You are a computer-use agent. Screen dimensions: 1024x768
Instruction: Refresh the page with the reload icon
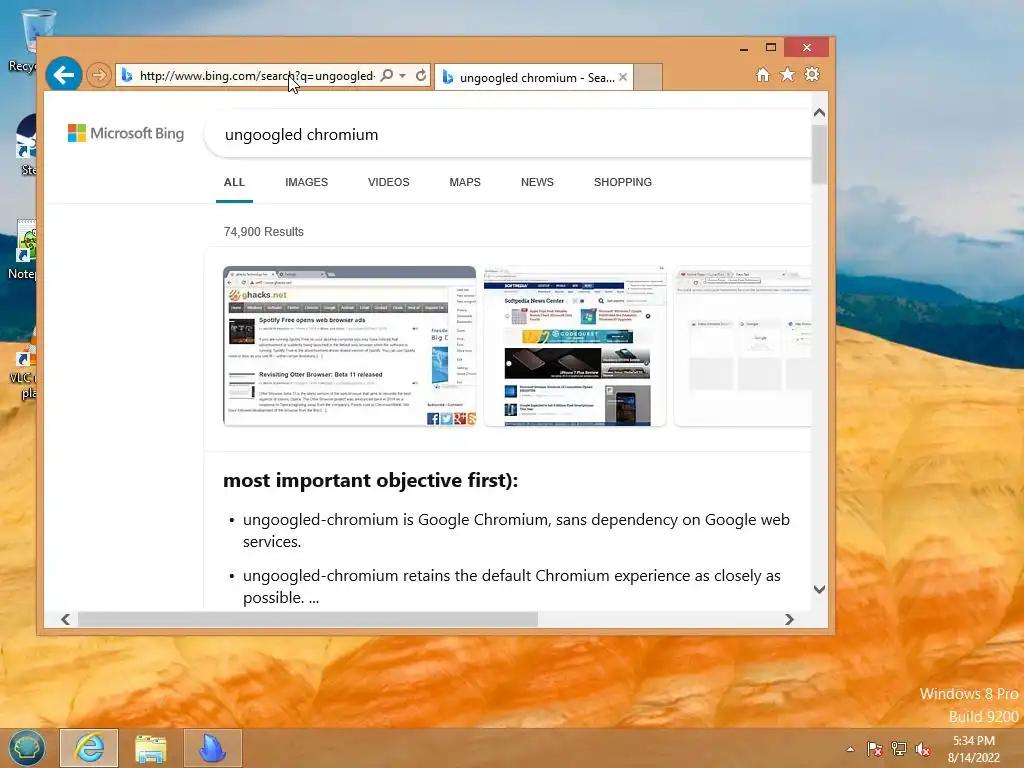(421, 76)
